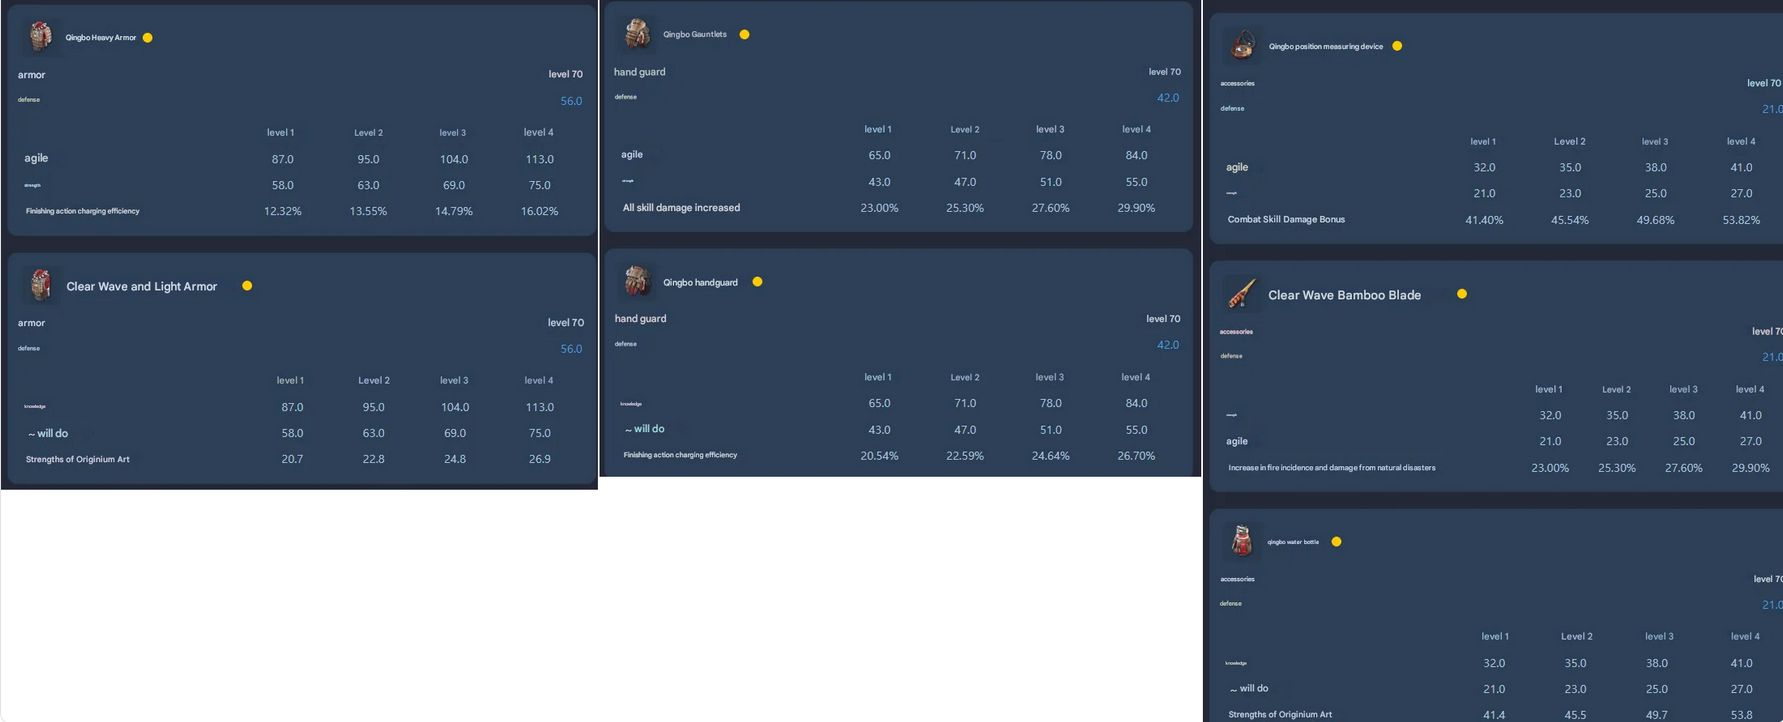Click yellow dot next to Clear Wave and Light Armor
The image size is (1783, 722).
247,286
